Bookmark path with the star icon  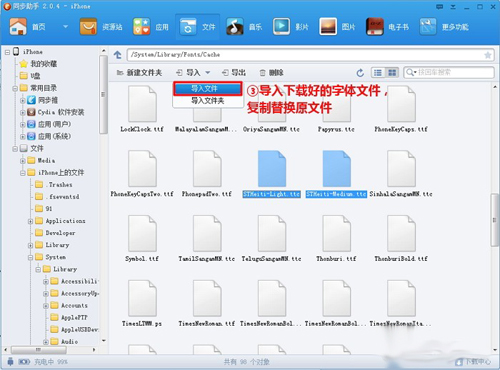pyautogui.click(x=488, y=55)
